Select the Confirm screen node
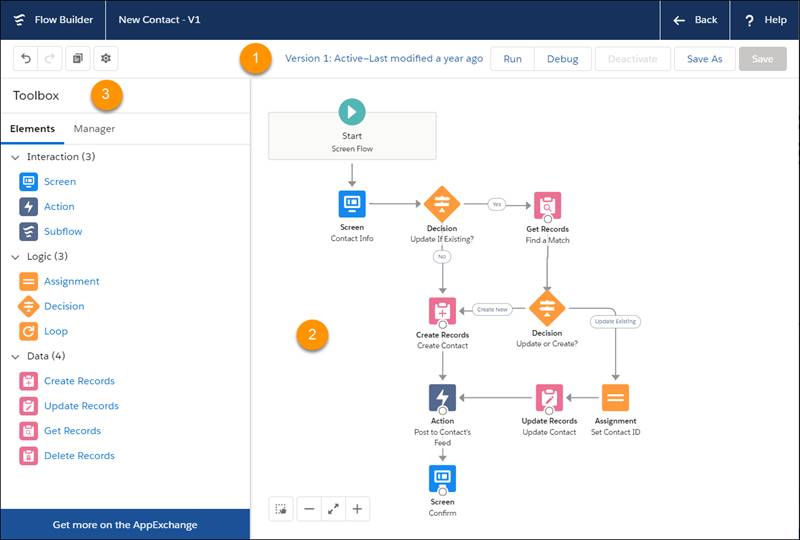The width and height of the screenshot is (800, 540). (442, 478)
